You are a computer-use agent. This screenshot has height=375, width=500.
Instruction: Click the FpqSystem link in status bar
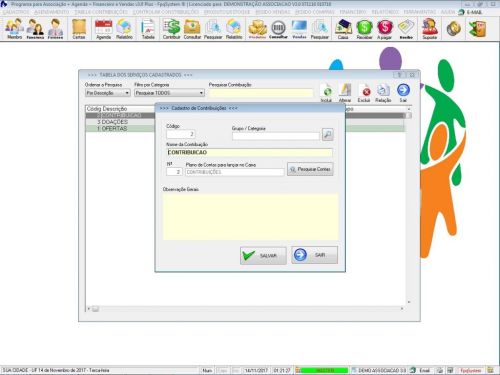470,370
